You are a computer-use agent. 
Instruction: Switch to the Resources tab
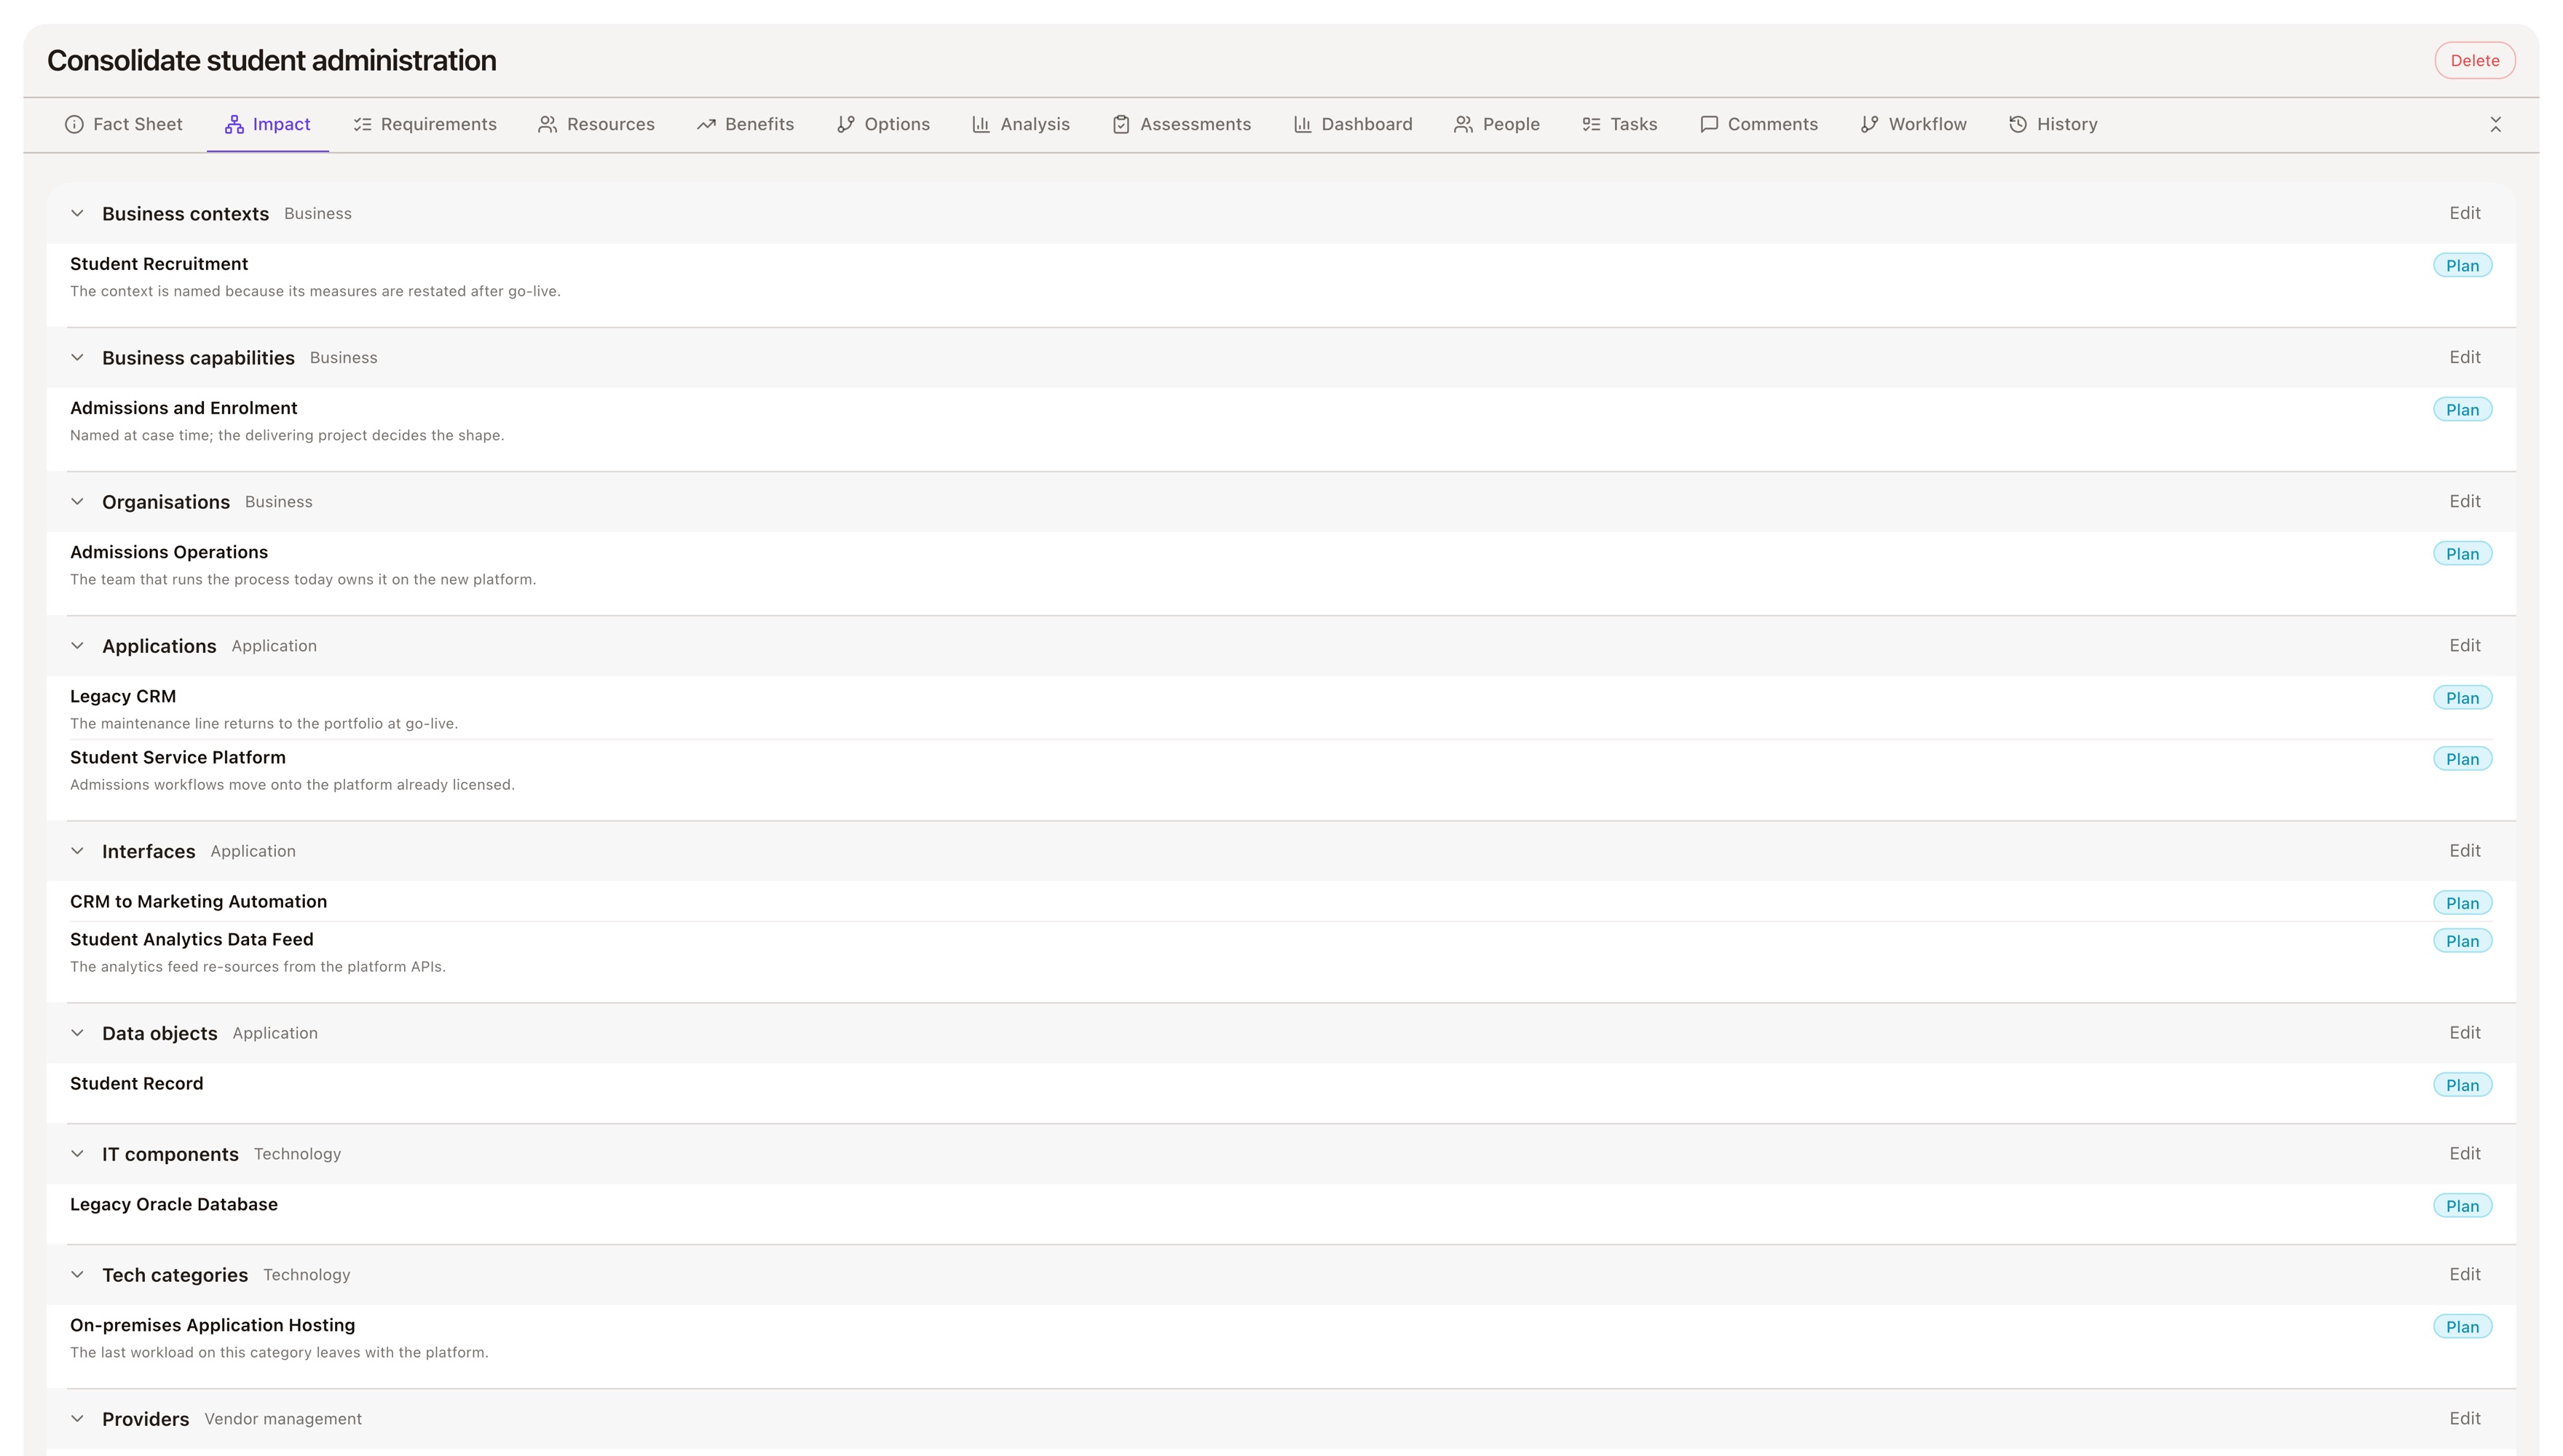(596, 124)
